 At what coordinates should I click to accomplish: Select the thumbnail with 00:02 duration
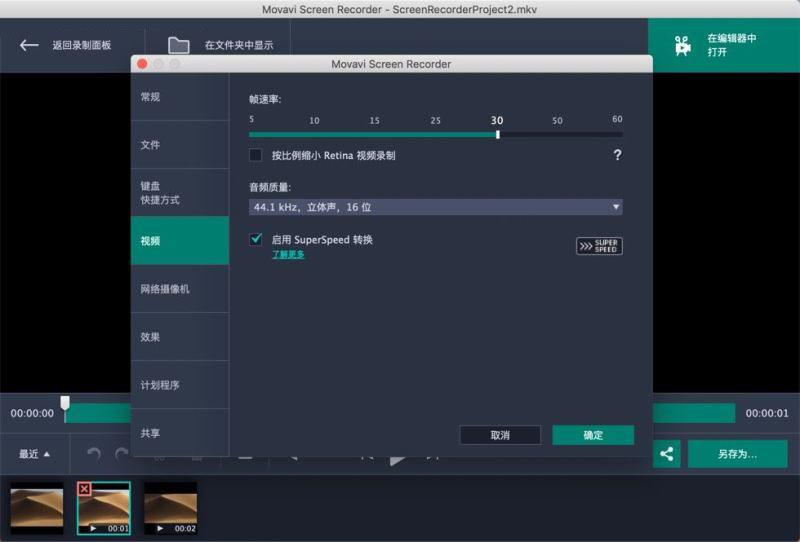pyautogui.click(x=170, y=507)
